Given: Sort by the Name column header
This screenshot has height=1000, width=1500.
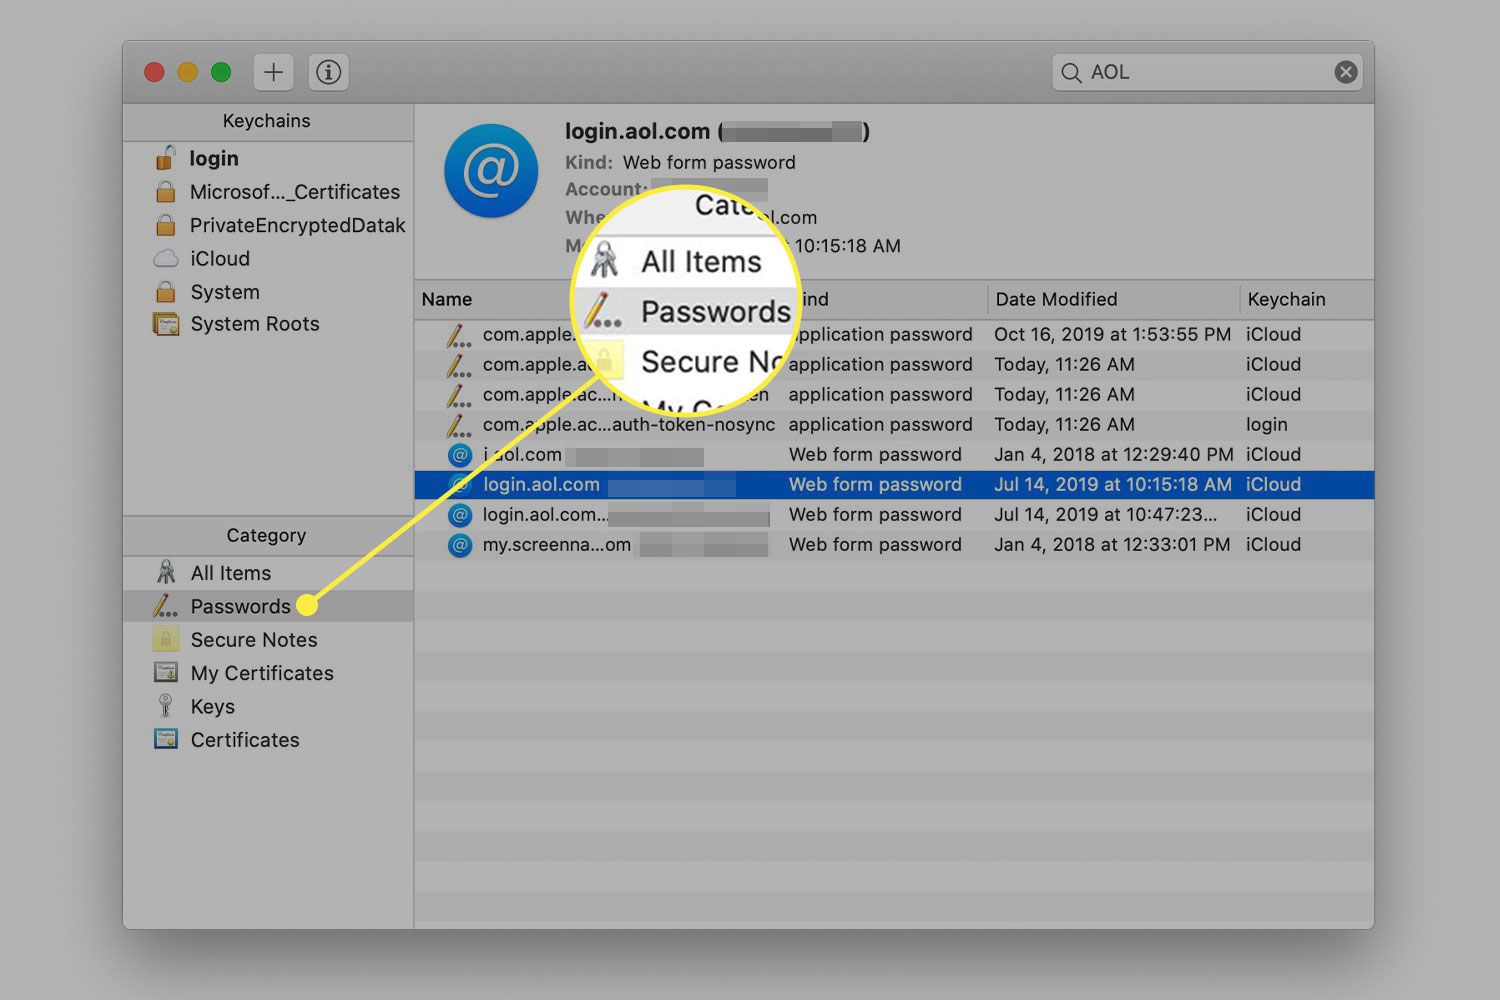Looking at the screenshot, I should click(447, 299).
